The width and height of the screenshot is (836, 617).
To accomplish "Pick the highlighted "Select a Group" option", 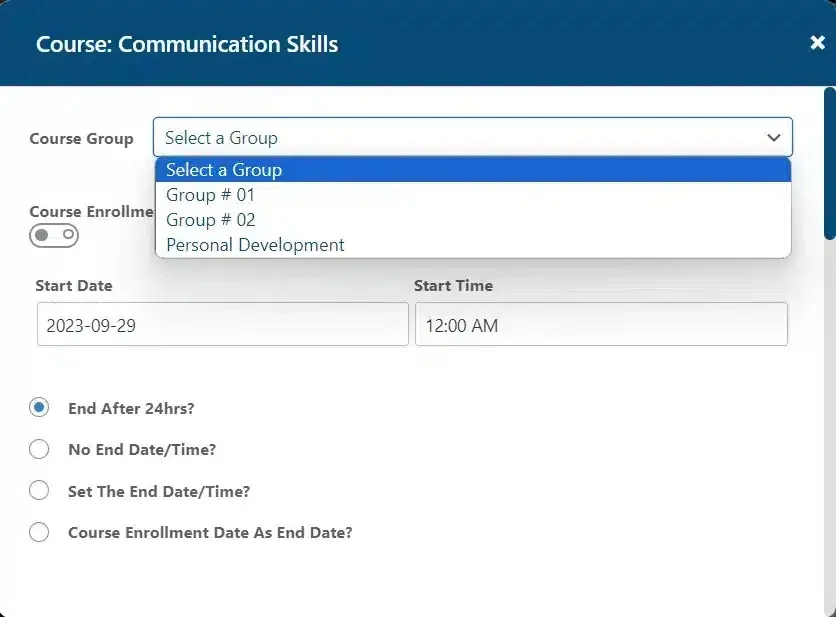I will click(224, 170).
